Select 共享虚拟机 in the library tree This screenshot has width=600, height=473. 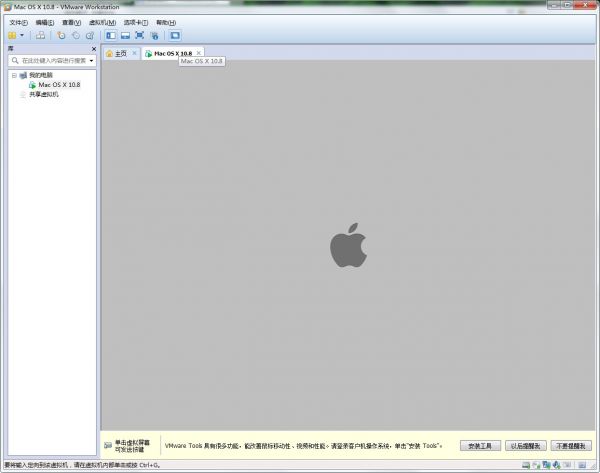pyautogui.click(x=44, y=94)
